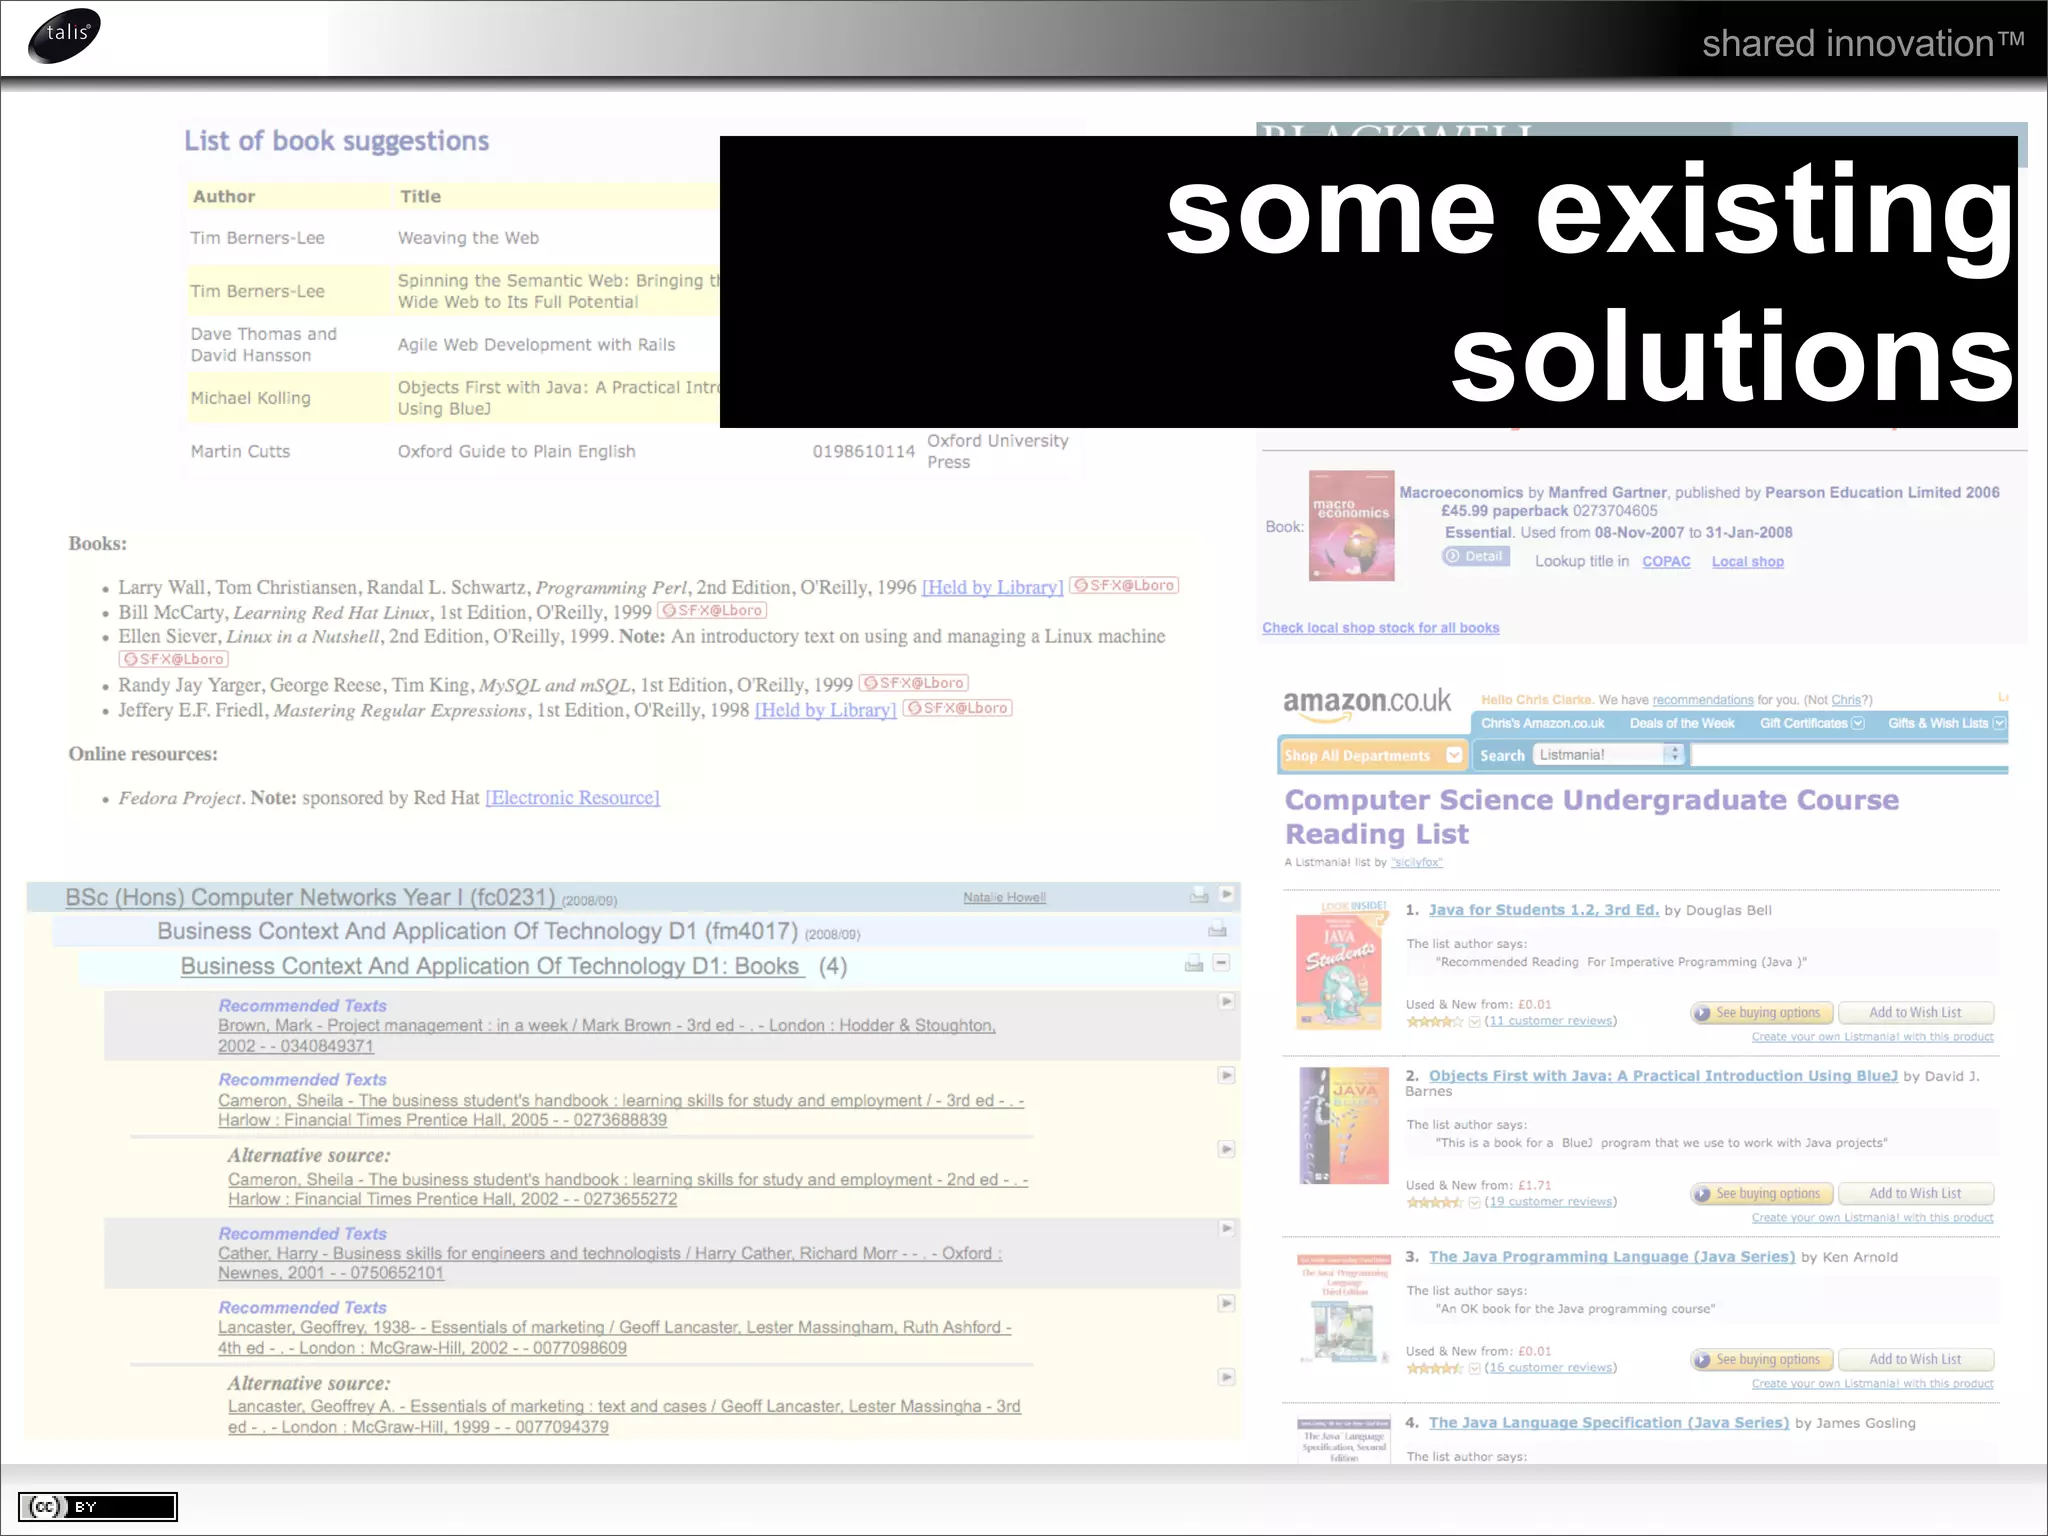
Task: Open The Java Language Specification (Java Series) link
Action: [1609, 1422]
